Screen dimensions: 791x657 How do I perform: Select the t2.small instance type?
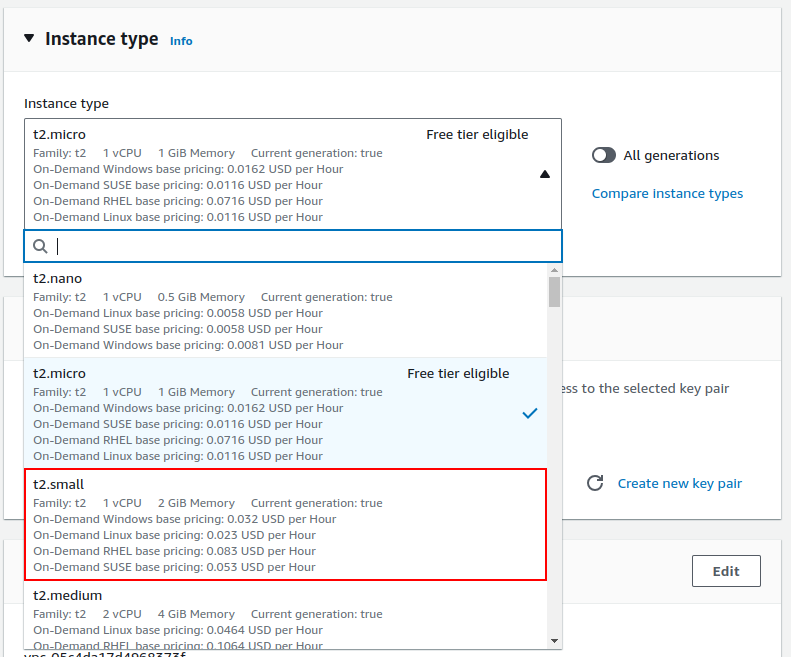tap(285, 525)
